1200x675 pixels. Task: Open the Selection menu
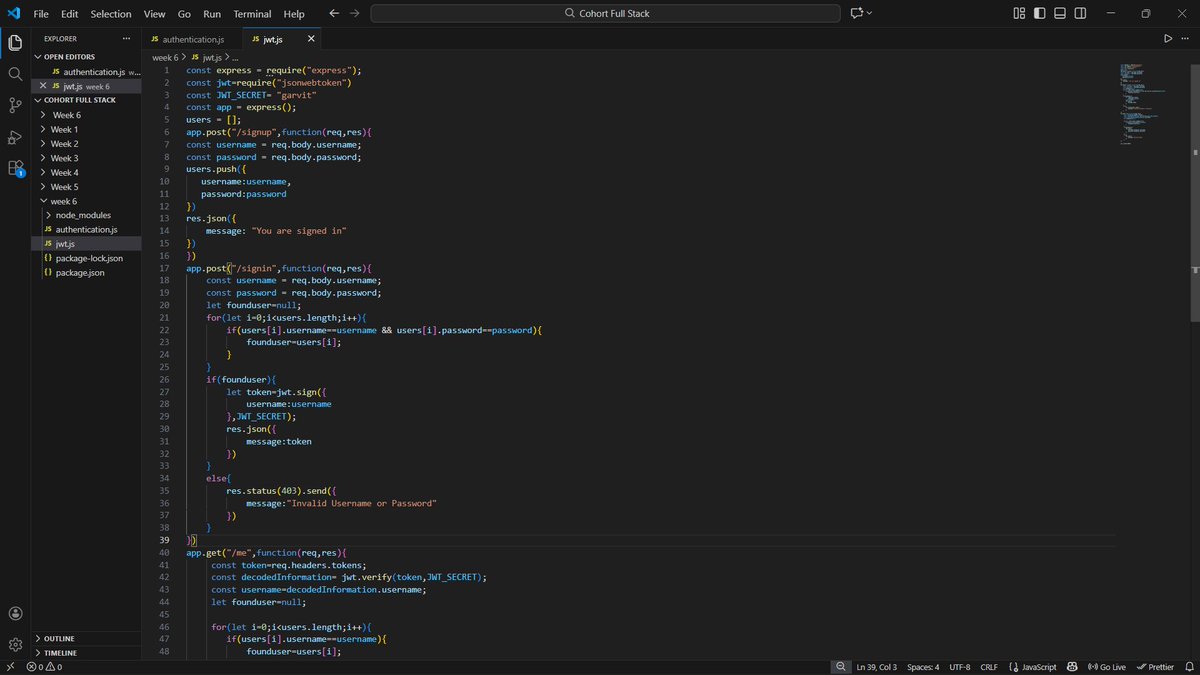(x=111, y=14)
